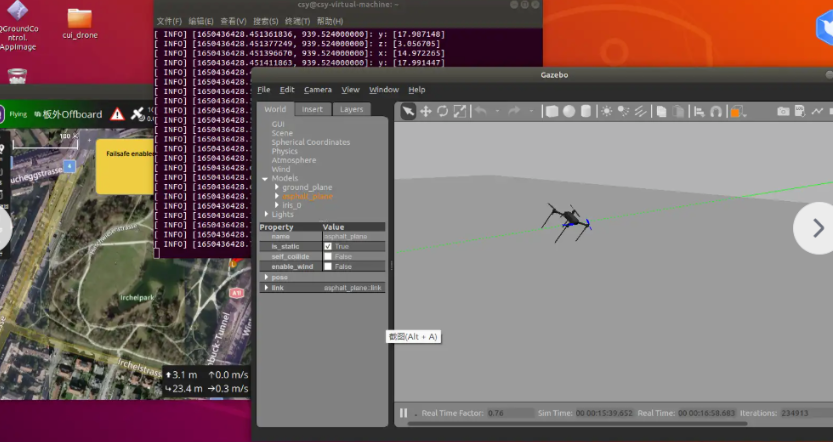Expand the pose property row
835x442 pixels.
tap(266, 277)
